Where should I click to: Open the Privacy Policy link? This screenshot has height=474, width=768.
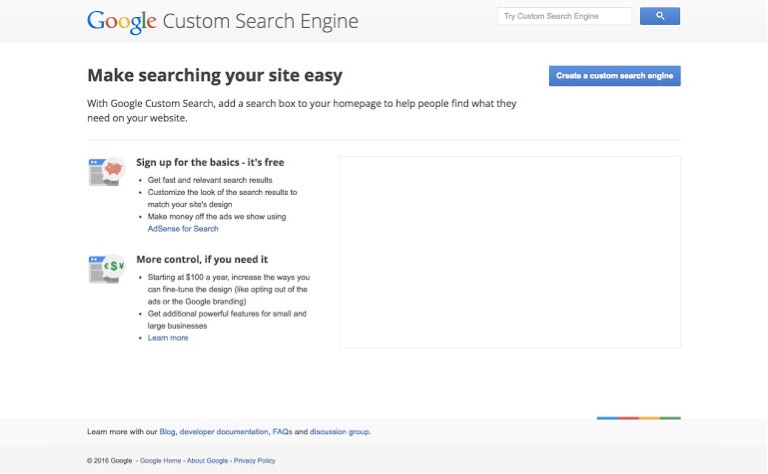point(255,461)
